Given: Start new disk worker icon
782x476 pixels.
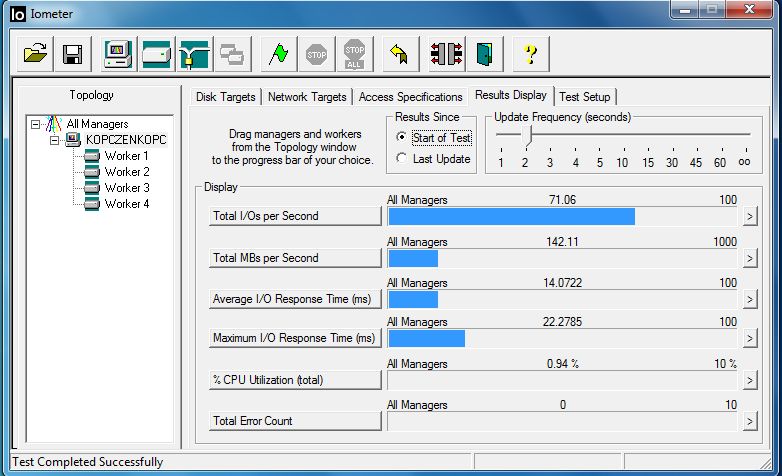Looking at the screenshot, I should click(x=157, y=53).
